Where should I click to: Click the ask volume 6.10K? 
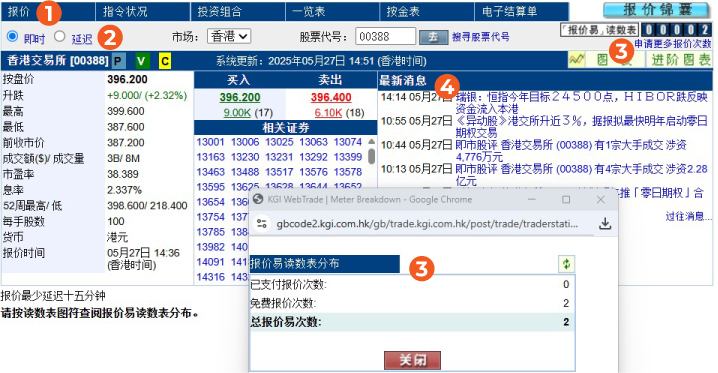pyautogui.click(x=328, y=113)
